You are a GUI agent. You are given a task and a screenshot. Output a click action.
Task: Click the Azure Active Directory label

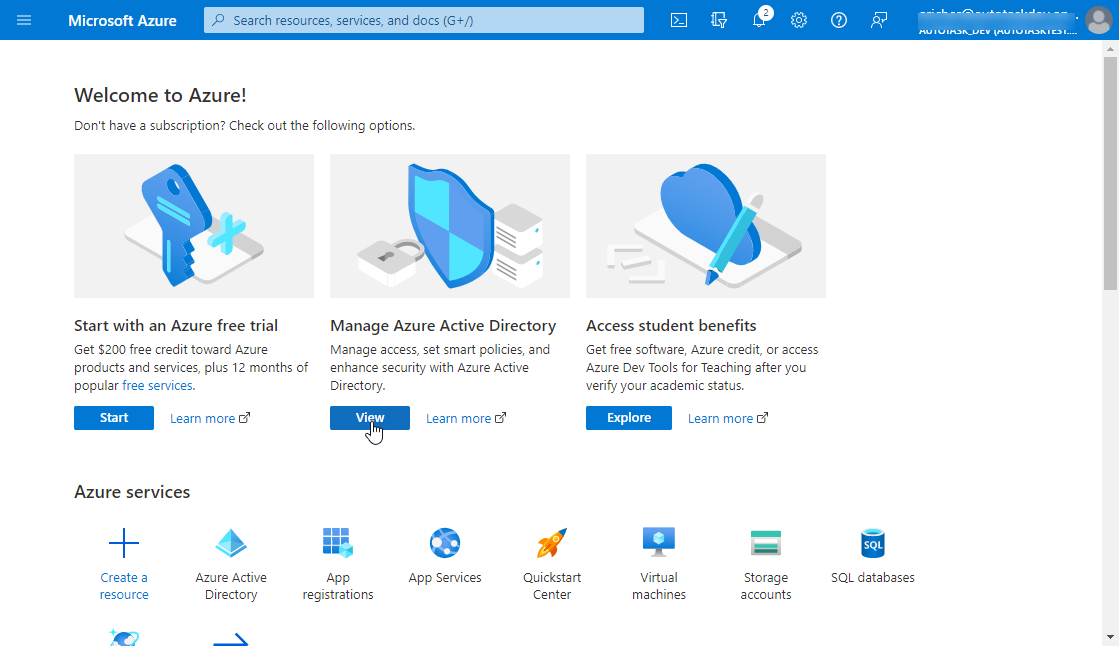231,586
